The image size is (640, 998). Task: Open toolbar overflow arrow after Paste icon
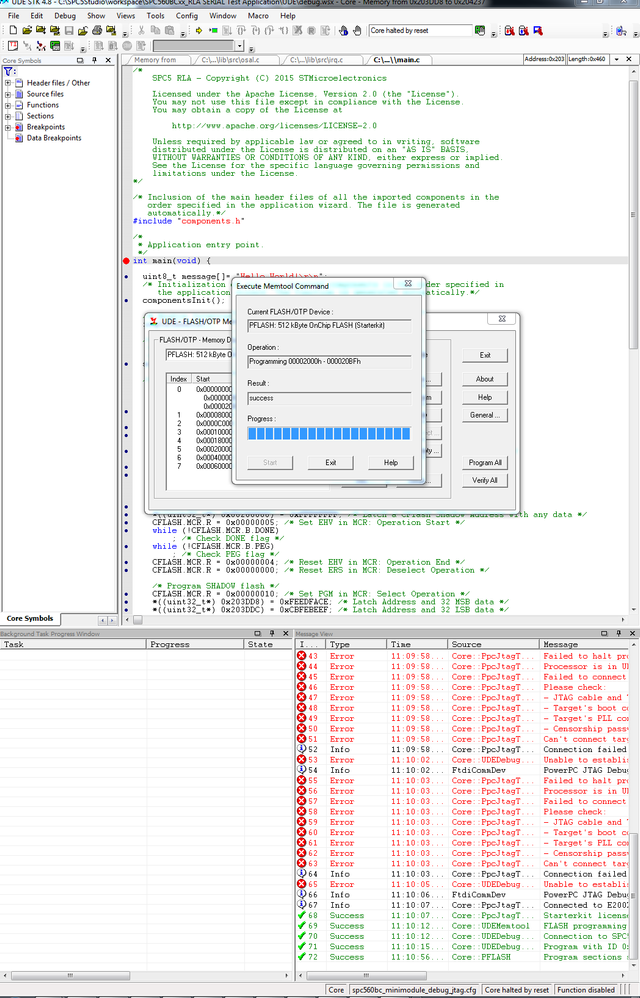(x=183, y=34)
